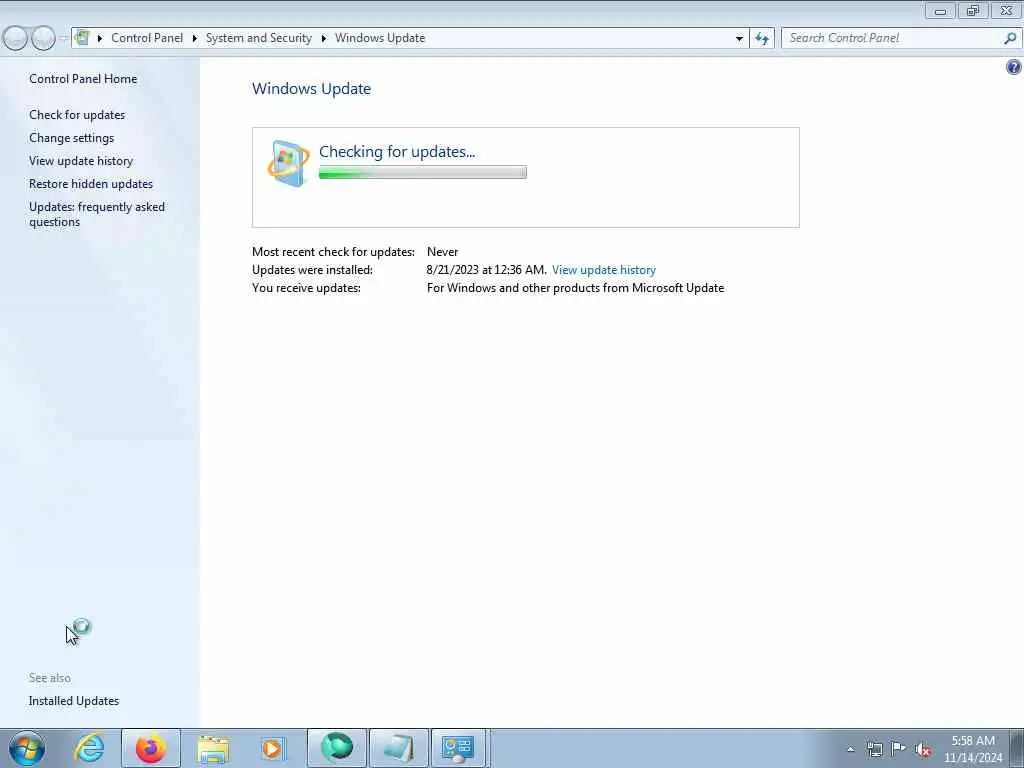The width and height of the screenshot is (1024, 768).
Task: Open Windows Explorer folder icon in taskbar
Action: (x=213, y=748)
